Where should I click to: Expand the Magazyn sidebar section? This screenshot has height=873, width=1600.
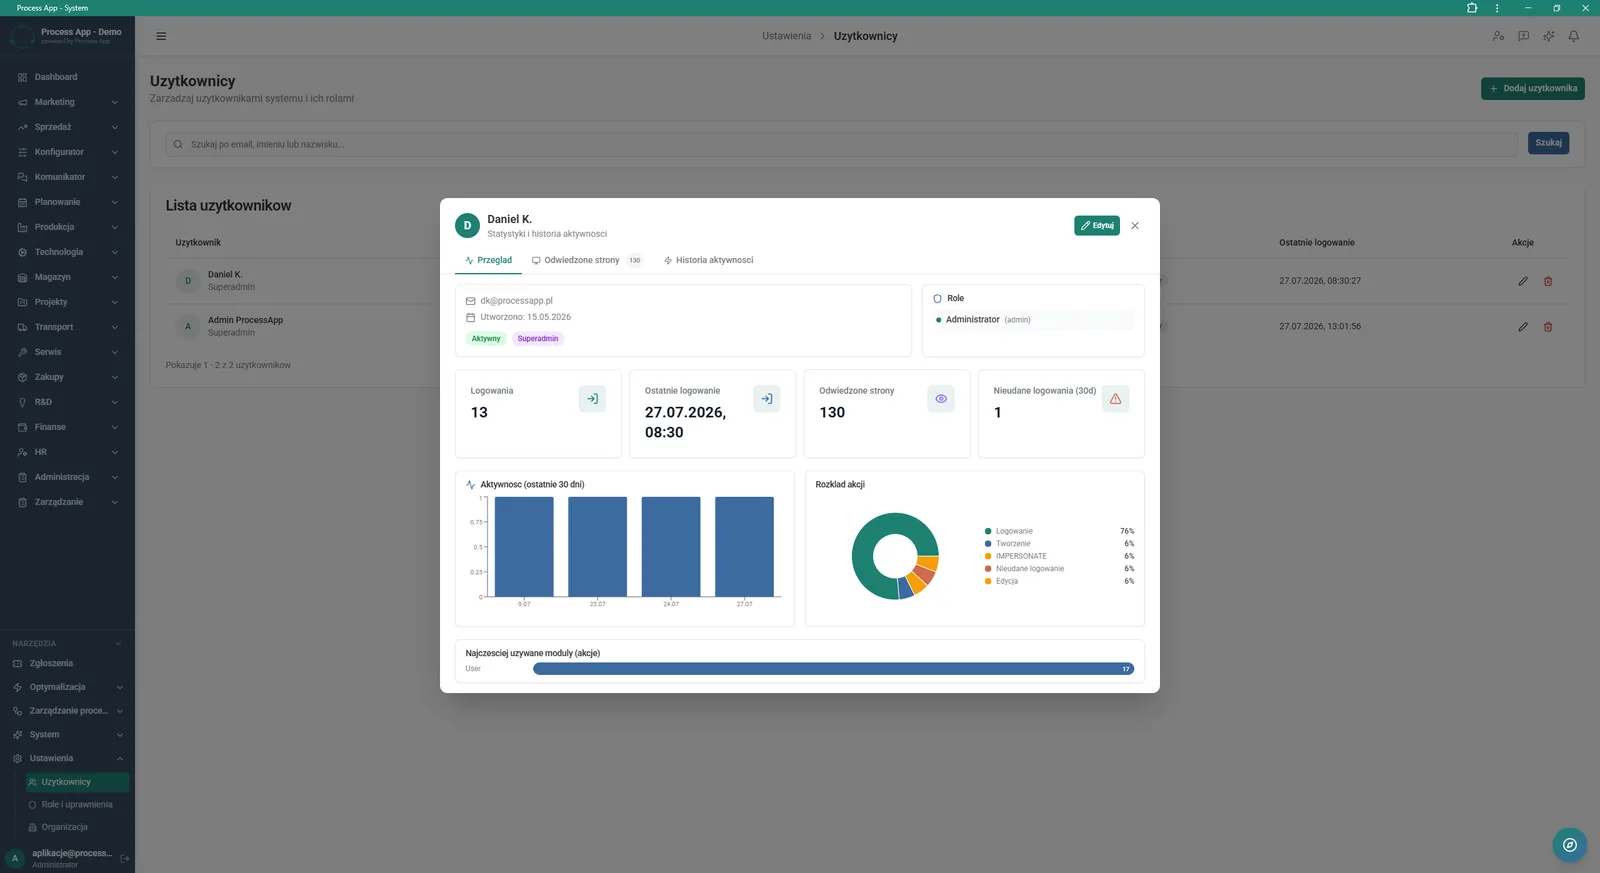click(67, 277)
